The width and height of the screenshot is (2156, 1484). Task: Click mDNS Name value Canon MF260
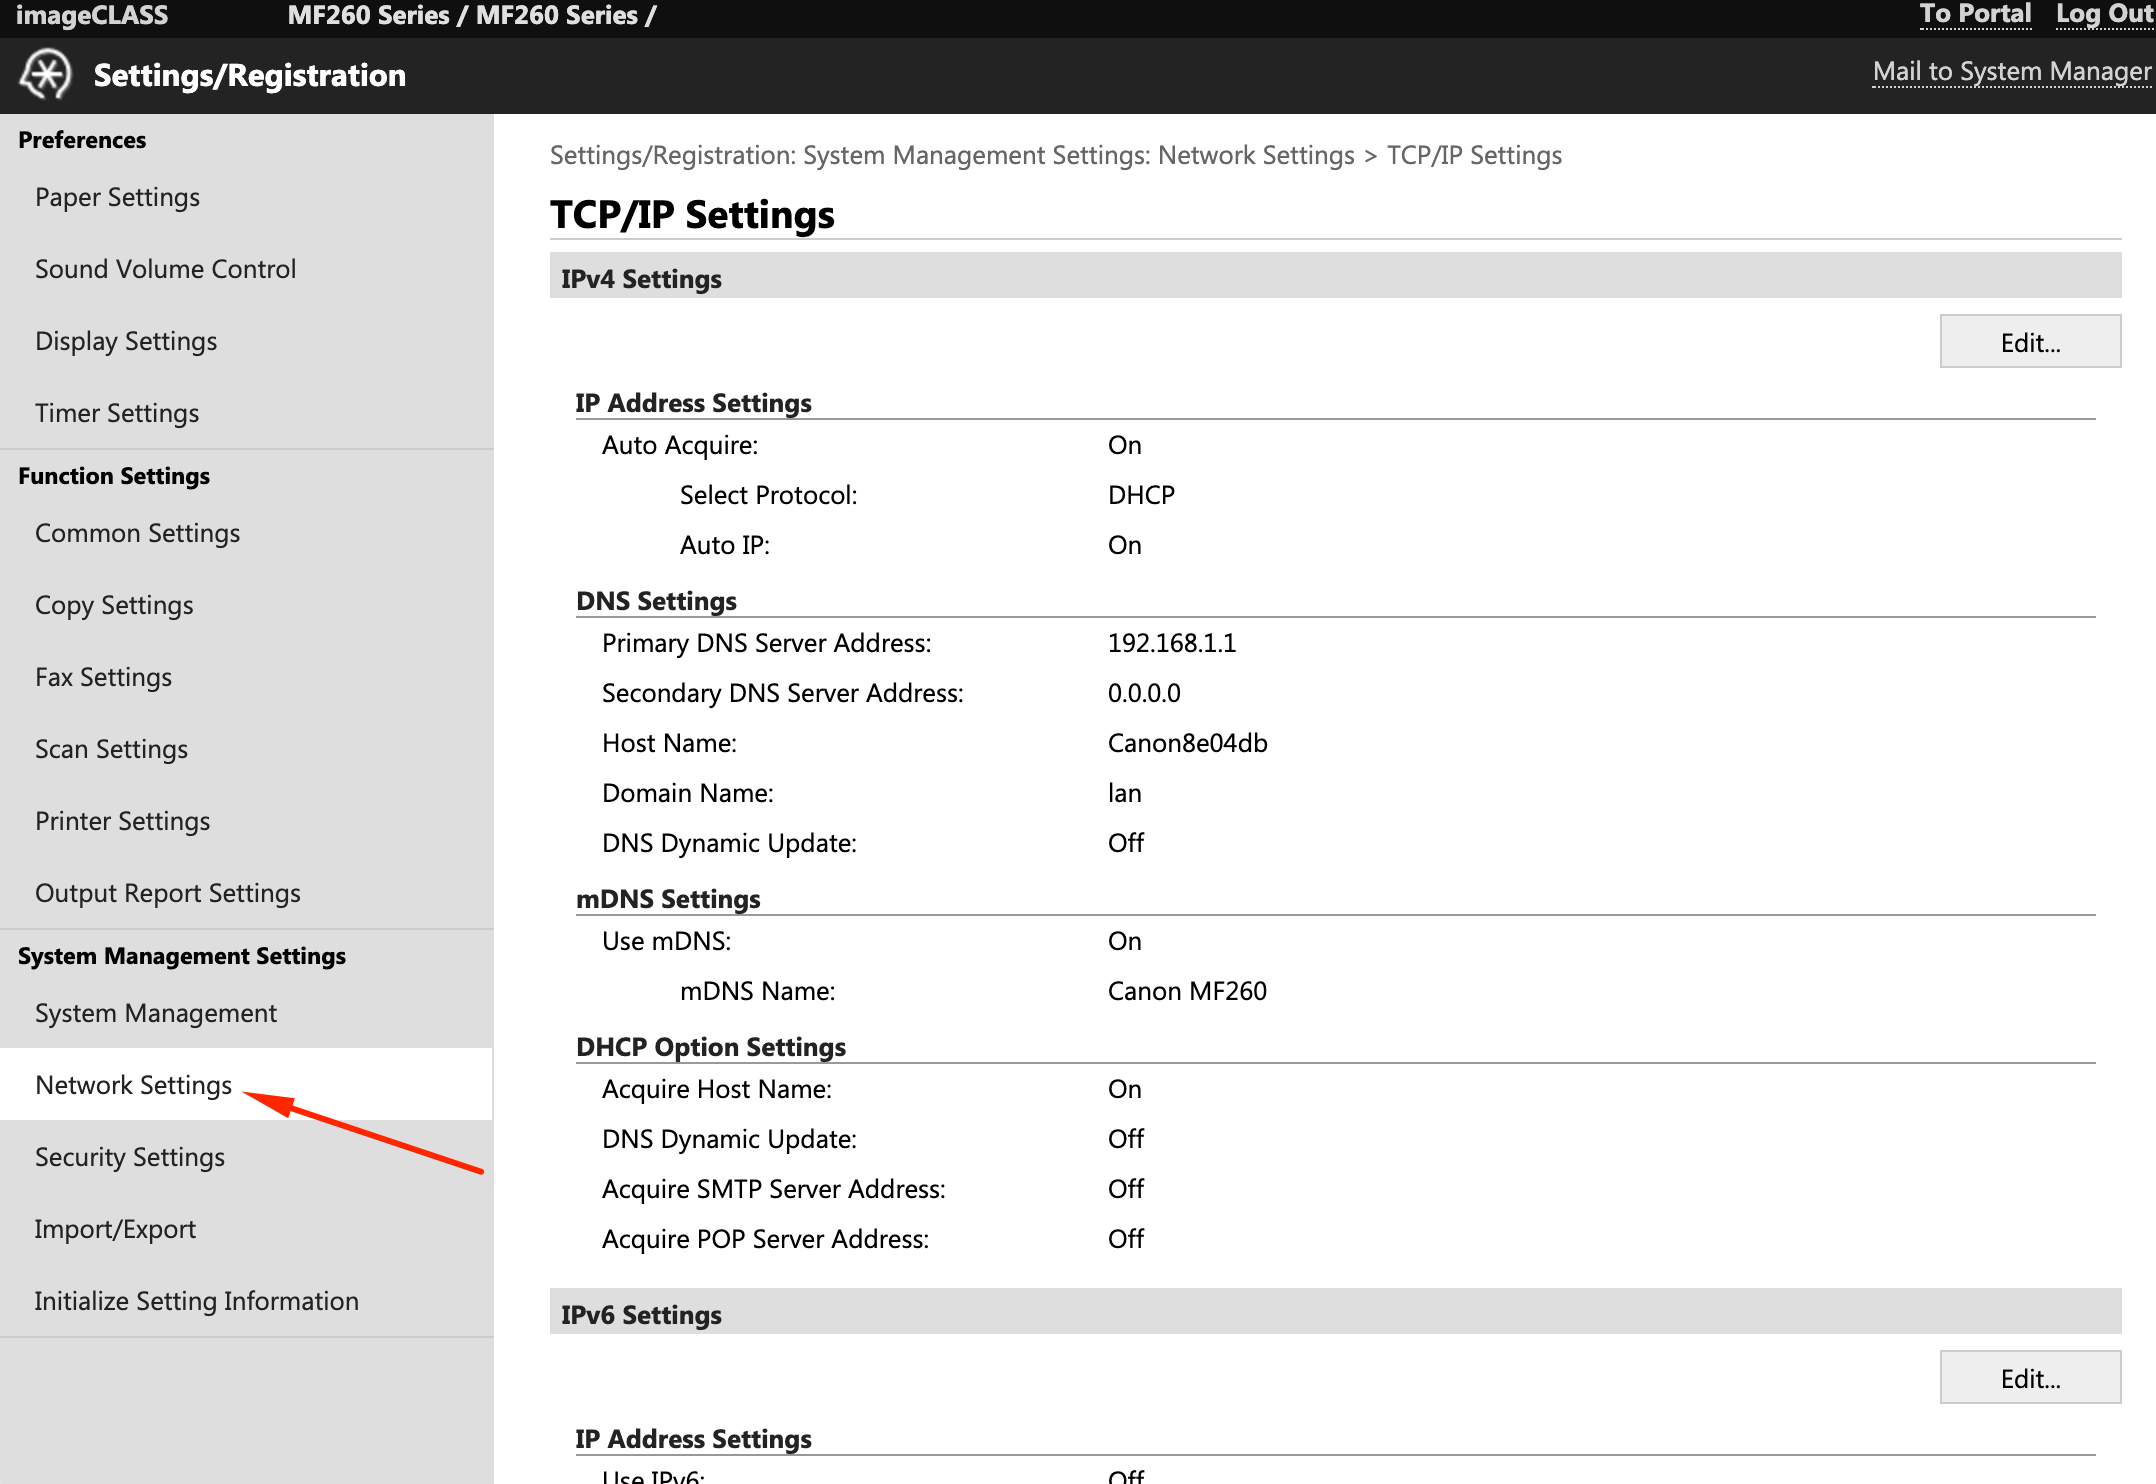tap(1187, 991)
